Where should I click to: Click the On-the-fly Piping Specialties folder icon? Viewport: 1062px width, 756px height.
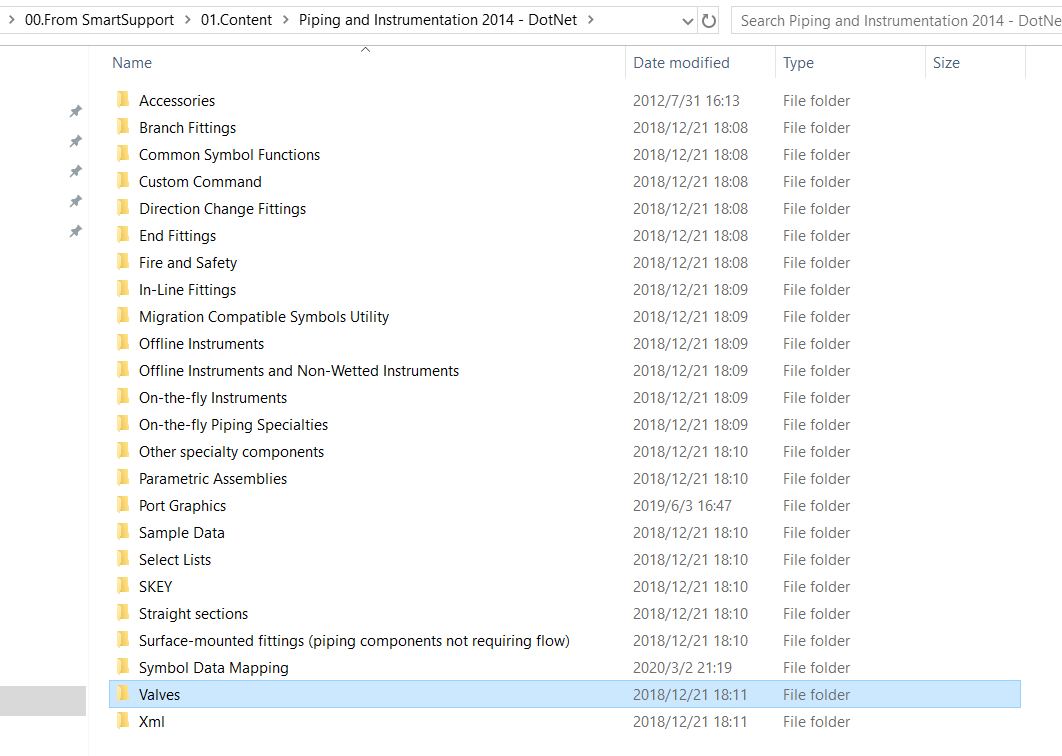(123, 424)
